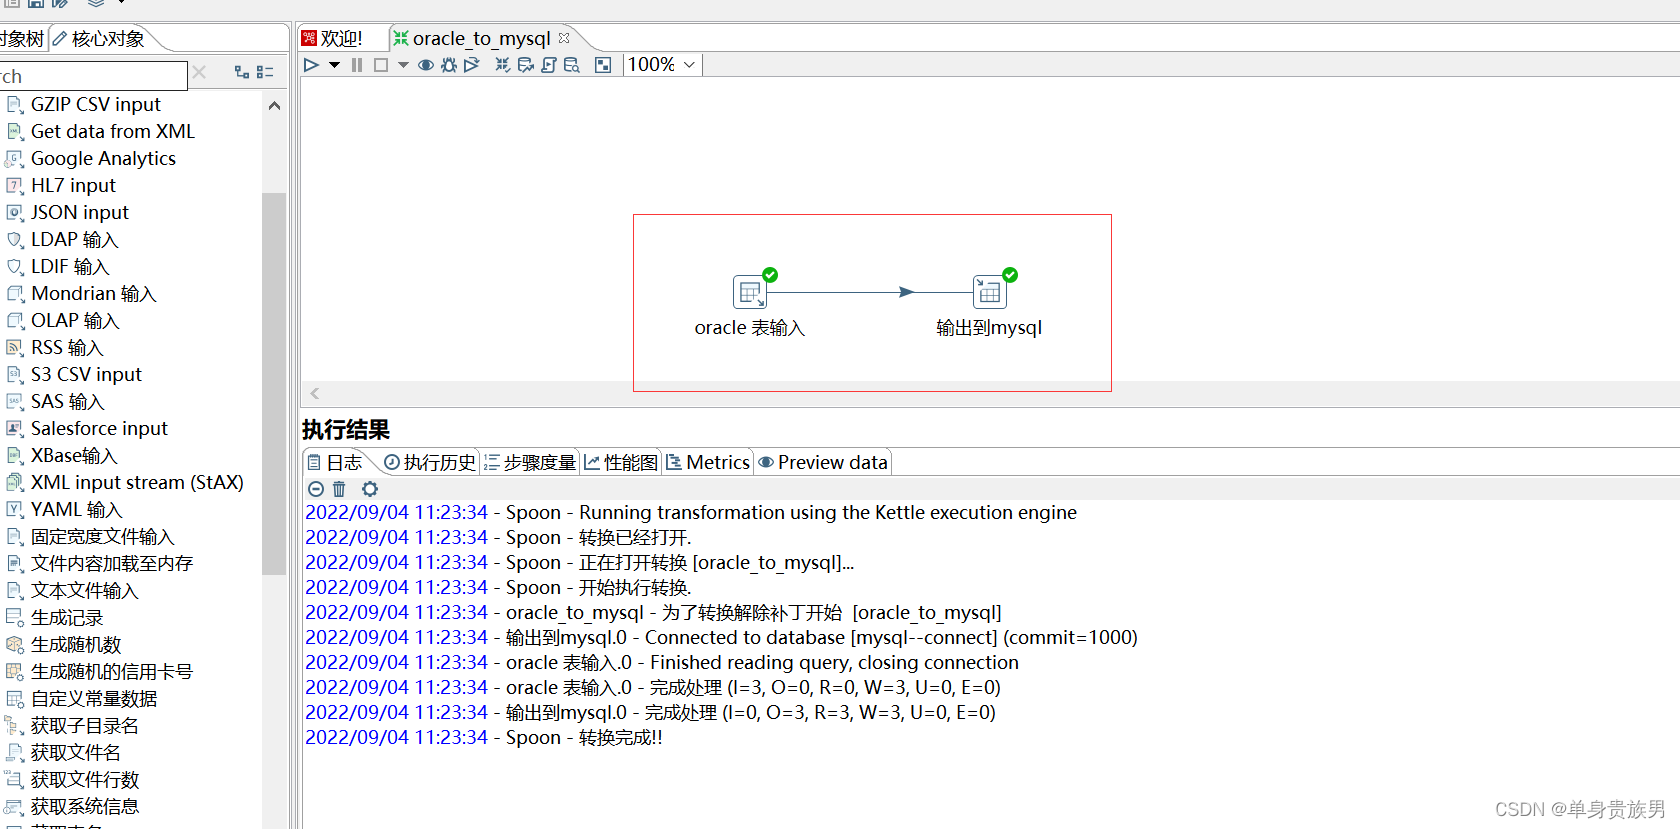Open the 执行历史 tab
This screenshot has width=1680, height=829.
point(430,462)
